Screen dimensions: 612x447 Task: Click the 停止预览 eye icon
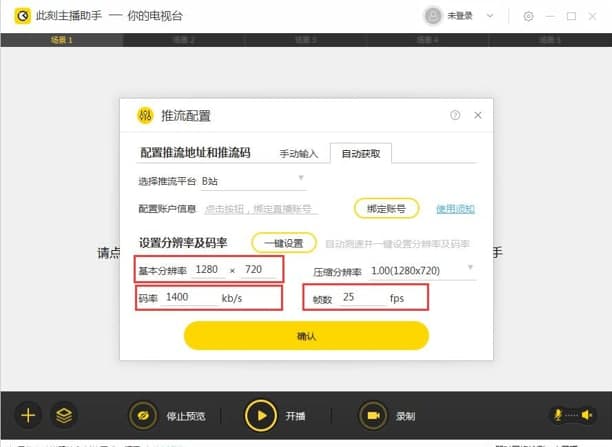tap(143, 416)
